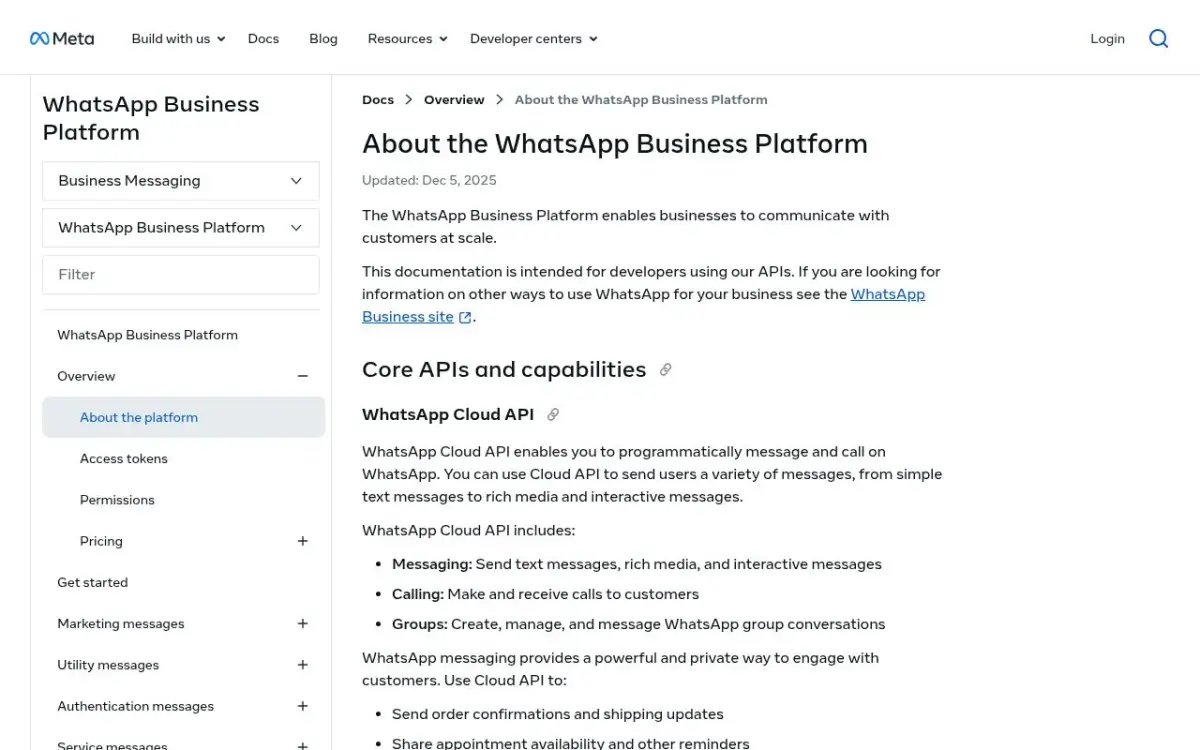Focus the Filter input field

(x=181, y=275)
